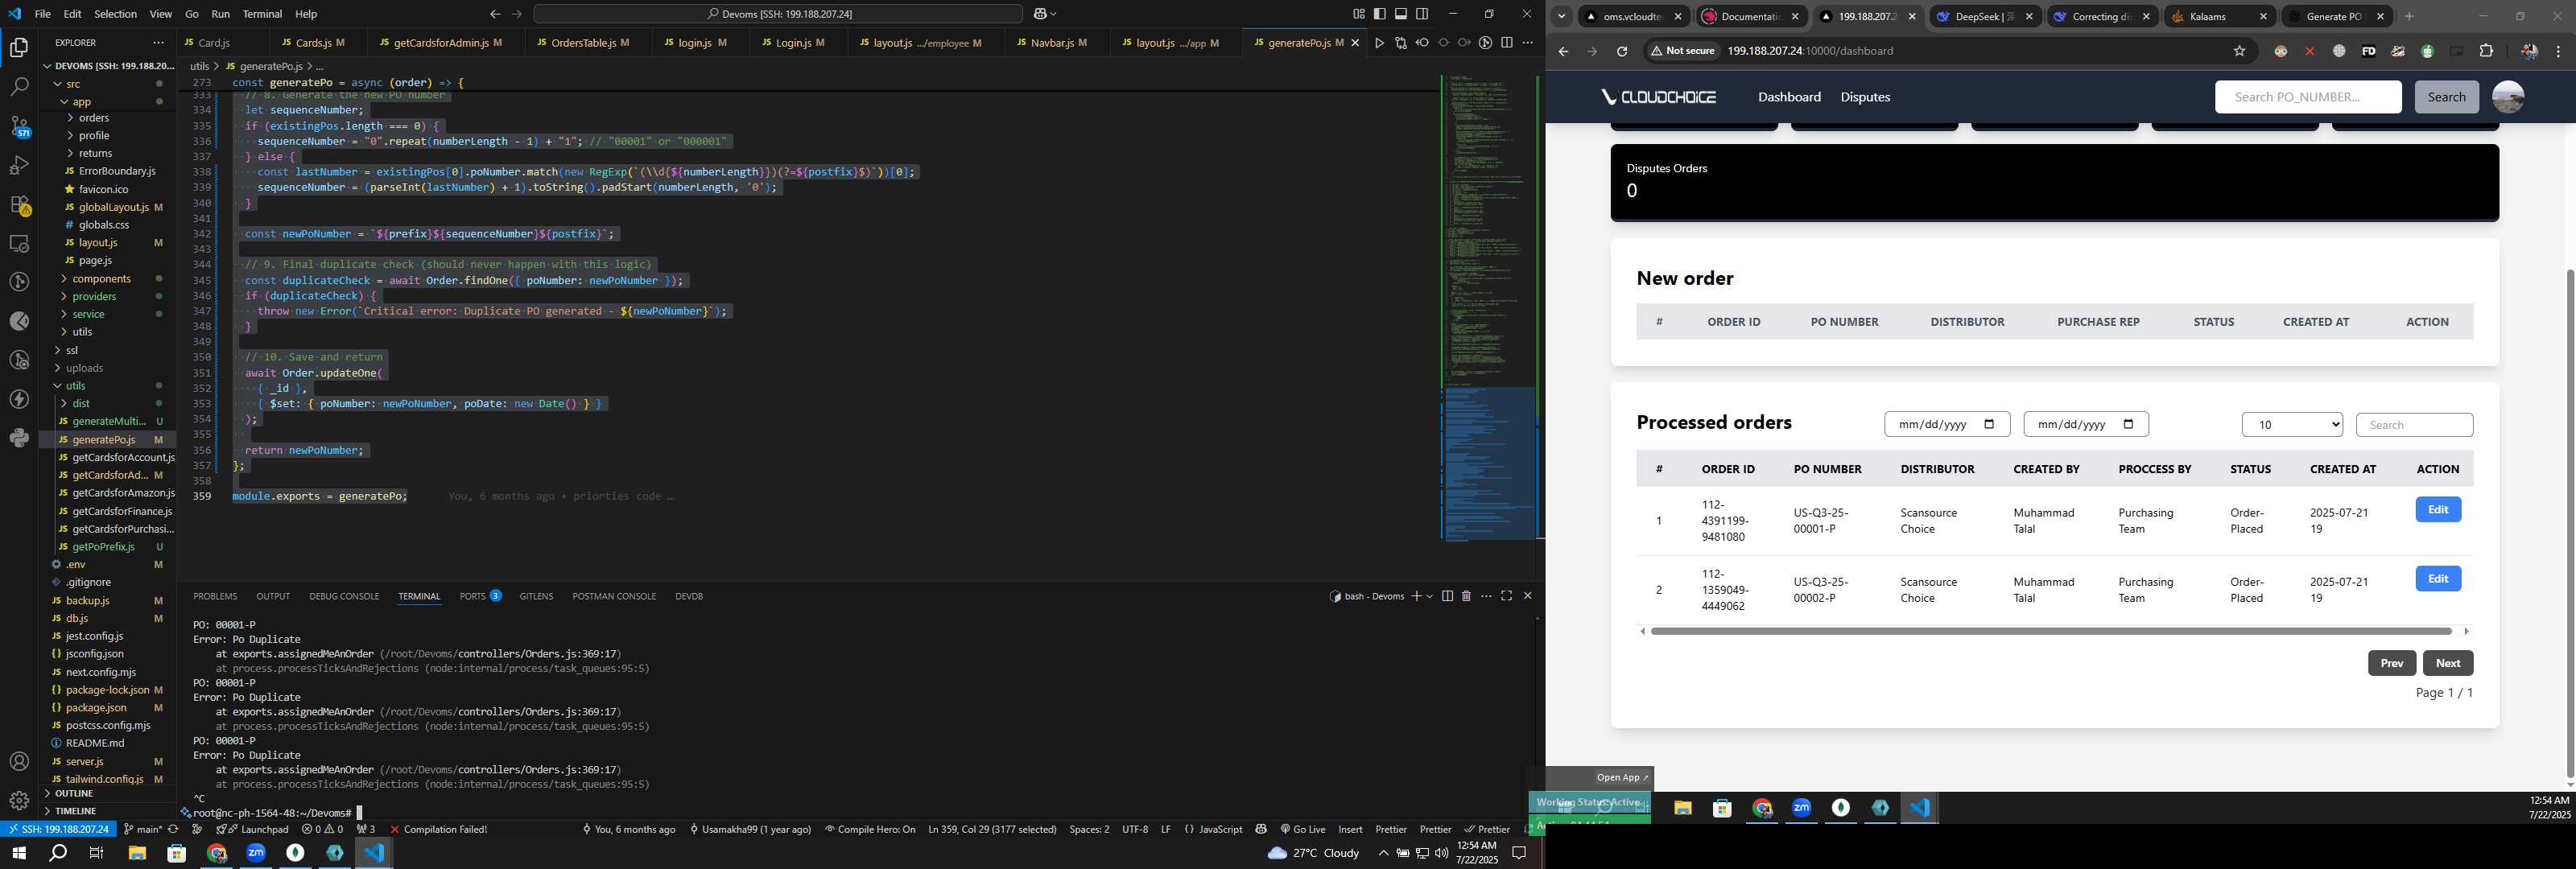The height and width of the screenshot is (869, 2576).
Task: Open Manage gear icon in VS Code
Action: (x=19, y=801)
